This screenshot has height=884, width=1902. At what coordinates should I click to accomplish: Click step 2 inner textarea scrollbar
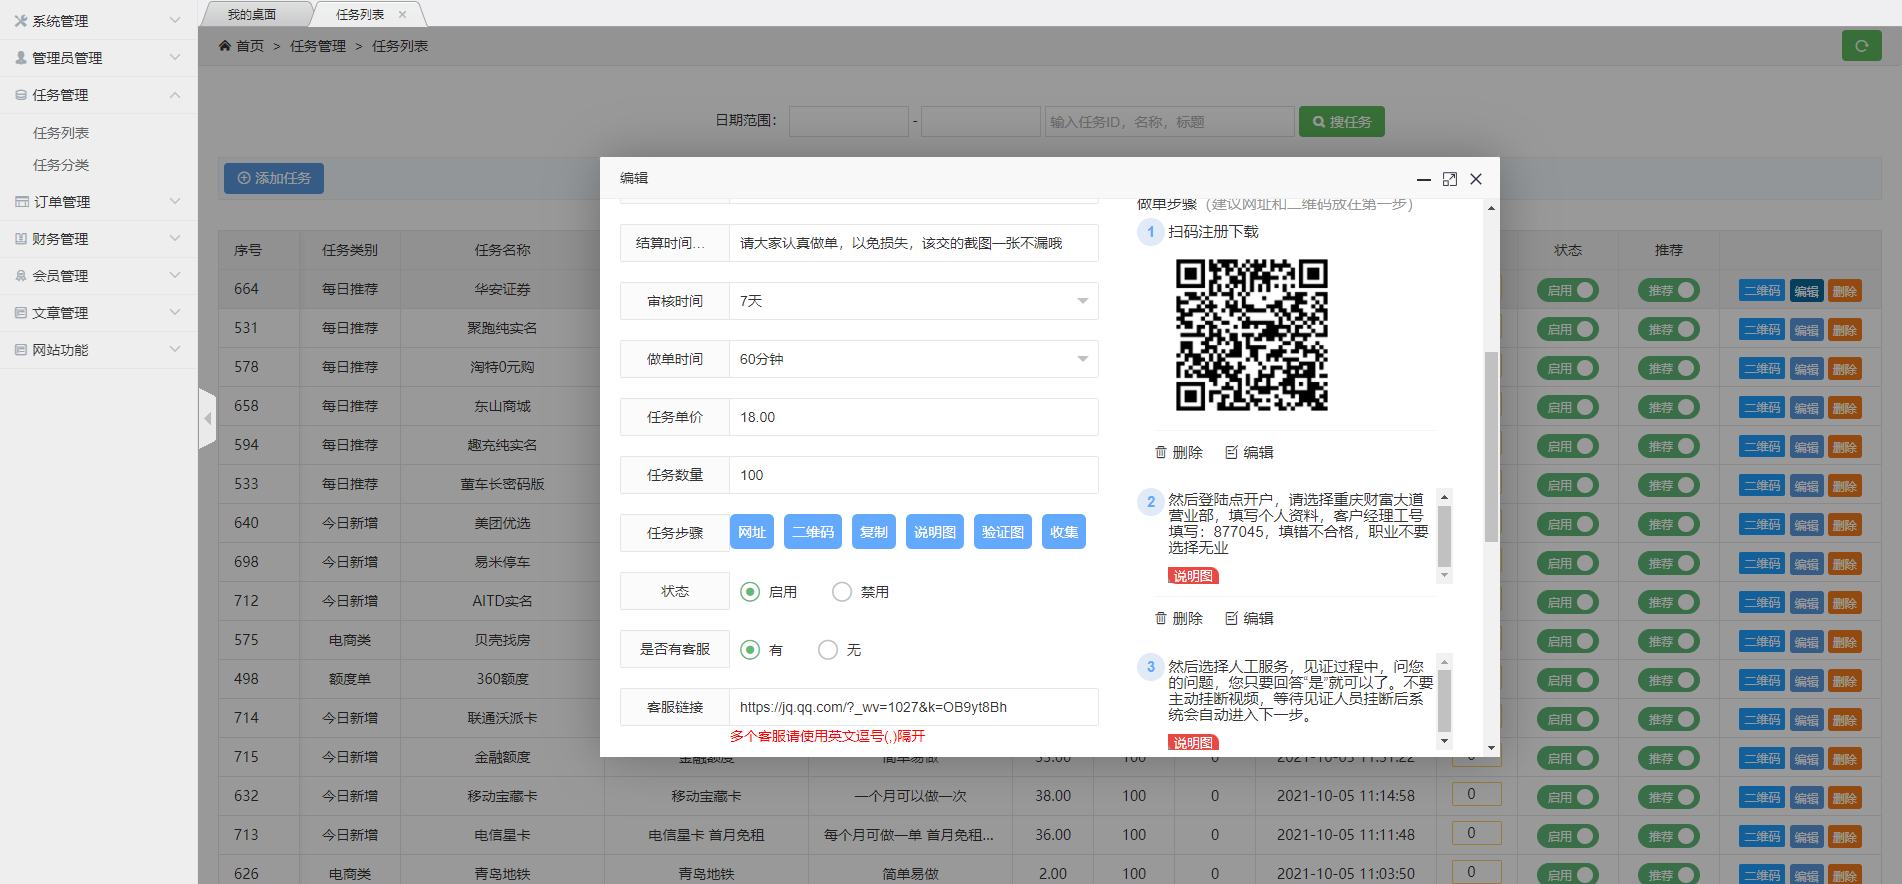coord(1444,536)
